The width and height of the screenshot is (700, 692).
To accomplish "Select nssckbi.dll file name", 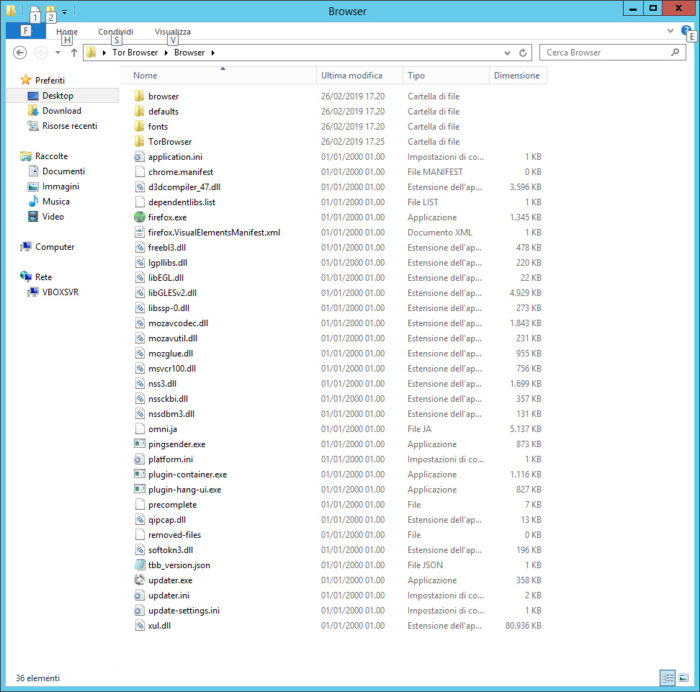I will point(168,399).
